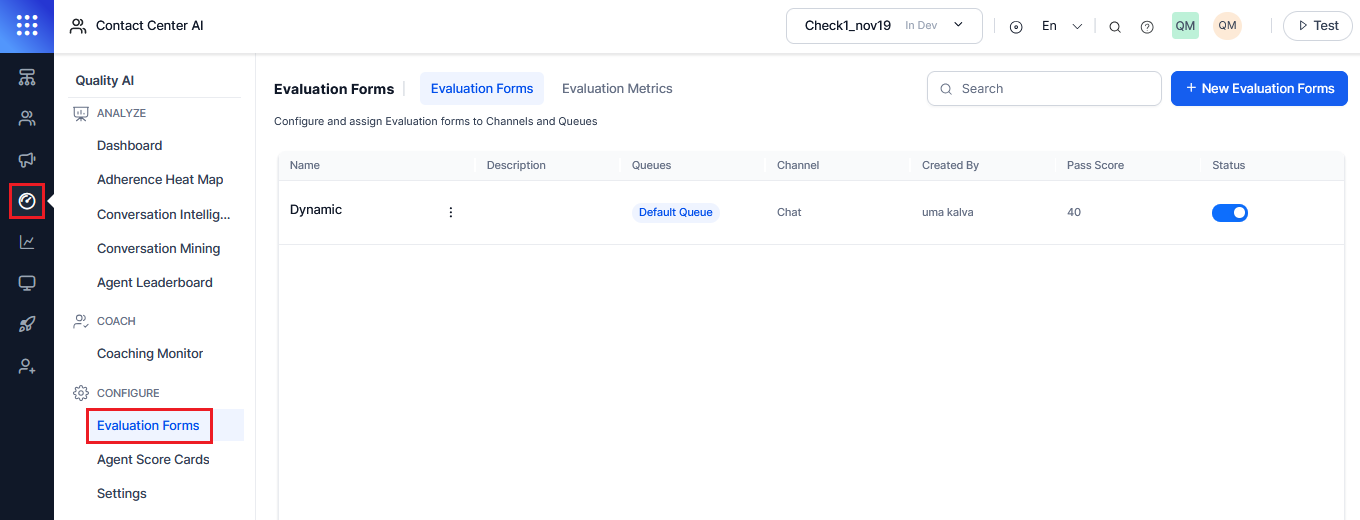The image size is (1360, 520).
Task: Open the megaphone campaigns icon
Action: coord(27,160)
